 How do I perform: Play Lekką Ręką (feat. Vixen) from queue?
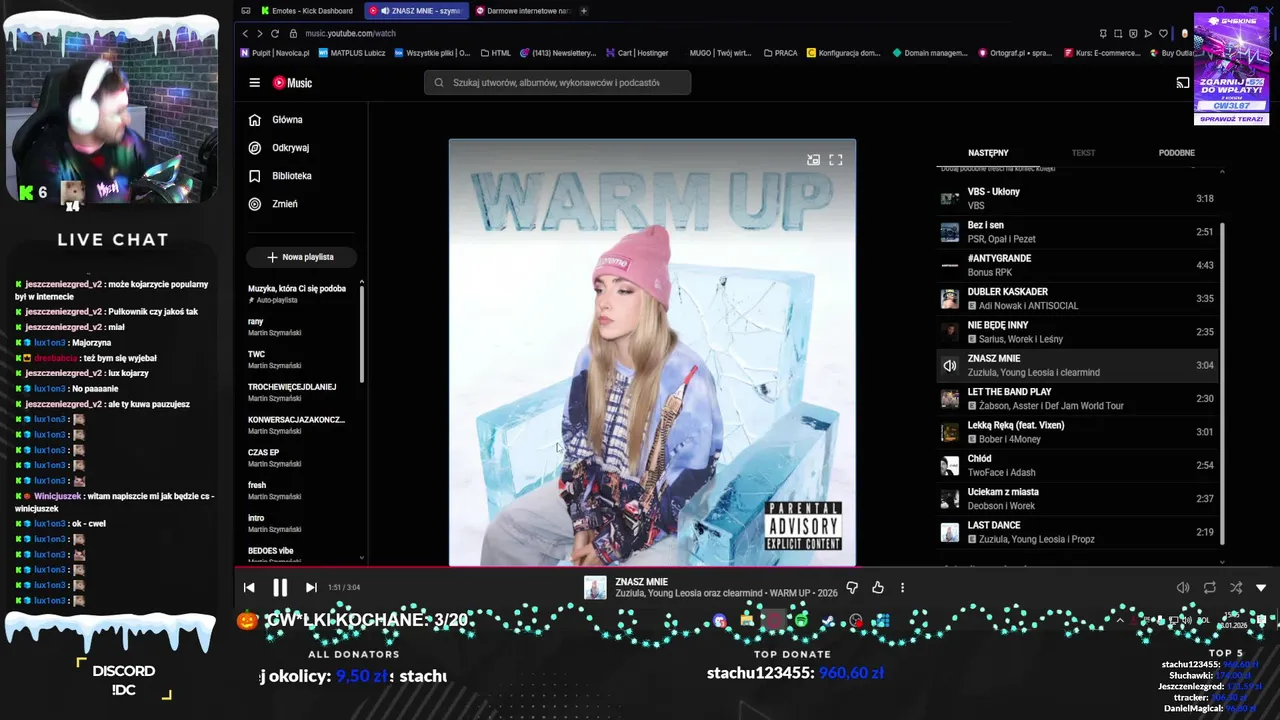(x=1078, y=432)
